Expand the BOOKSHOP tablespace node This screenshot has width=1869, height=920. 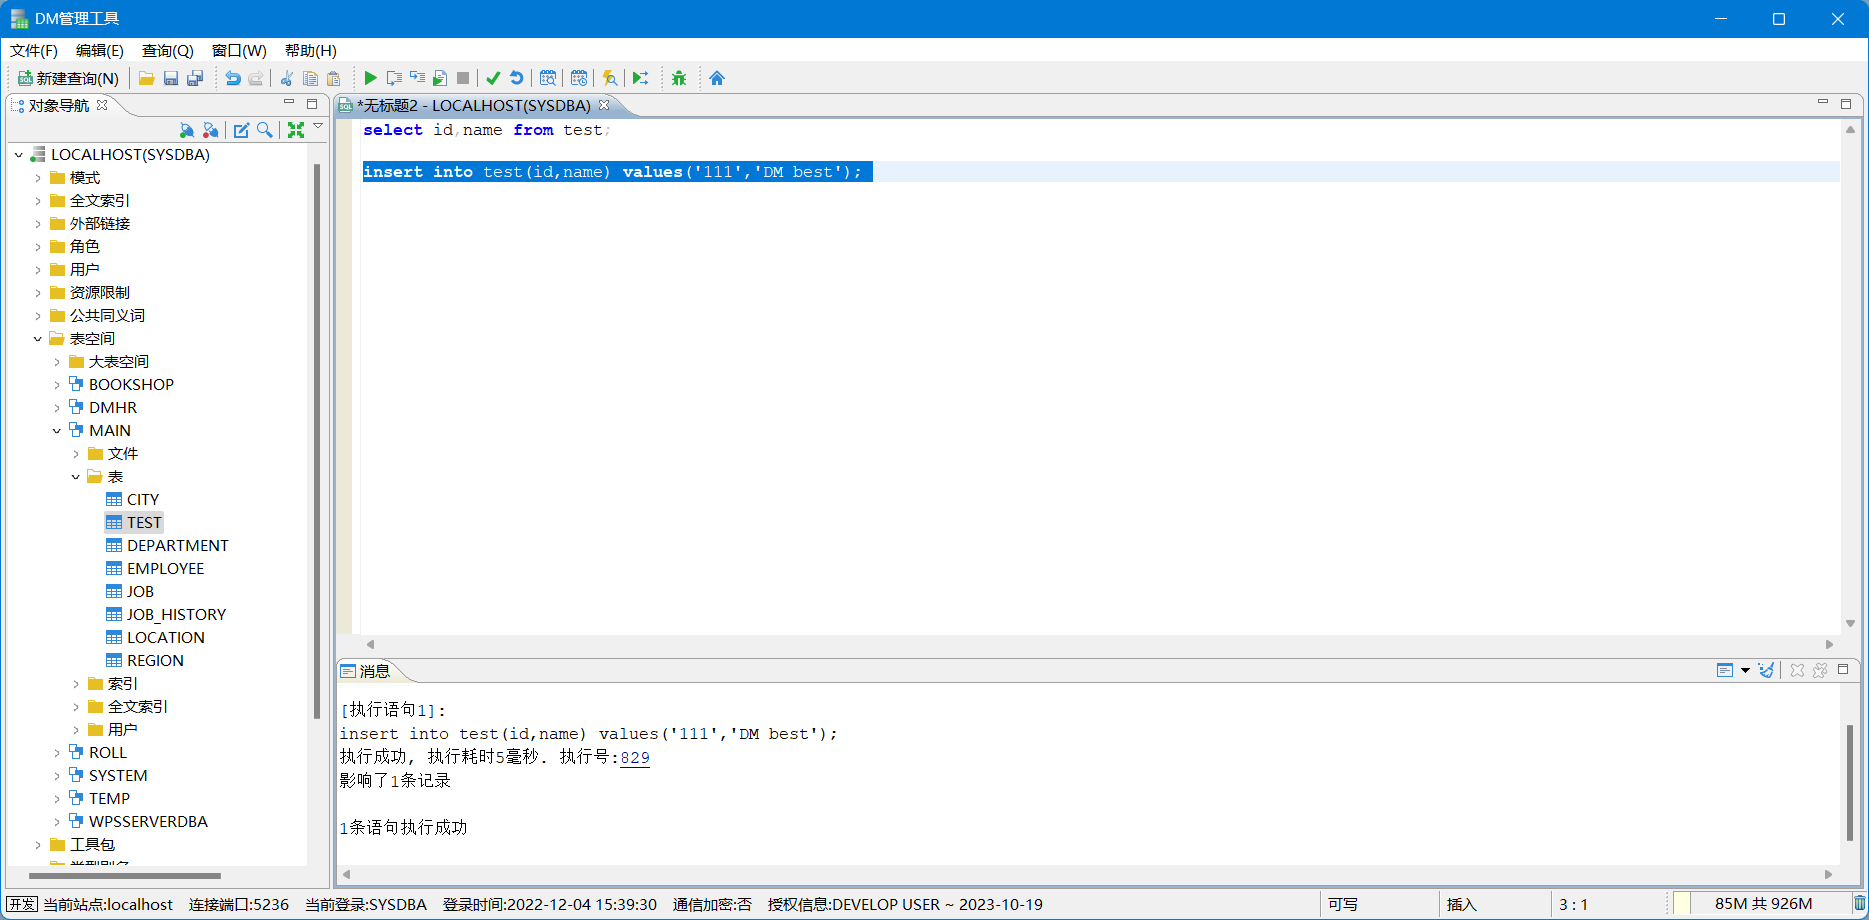click(57, 385)
